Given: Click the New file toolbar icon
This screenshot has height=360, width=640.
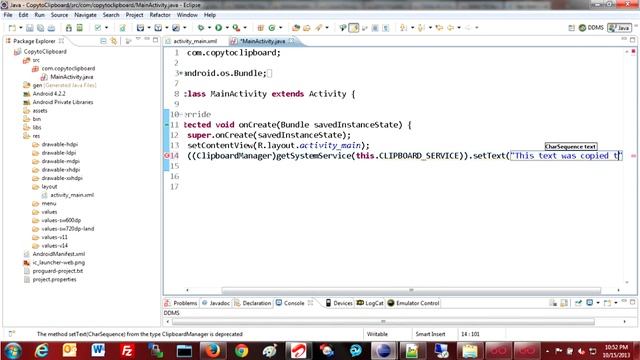Looking at the screenshot, I should point(12,28).
